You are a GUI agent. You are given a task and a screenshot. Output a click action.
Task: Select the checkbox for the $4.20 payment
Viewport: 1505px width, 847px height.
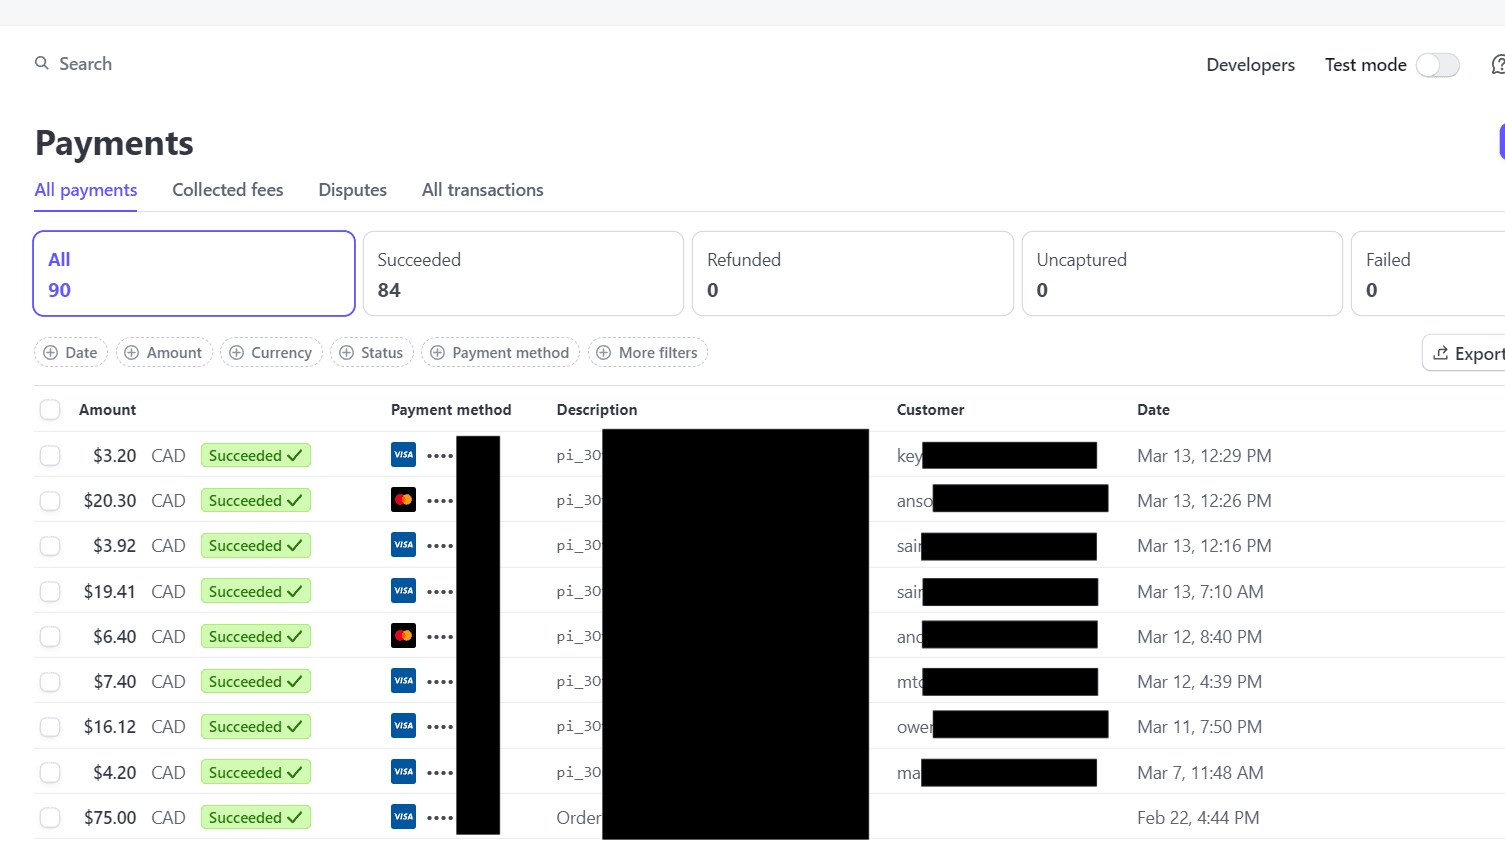(50, 773)
